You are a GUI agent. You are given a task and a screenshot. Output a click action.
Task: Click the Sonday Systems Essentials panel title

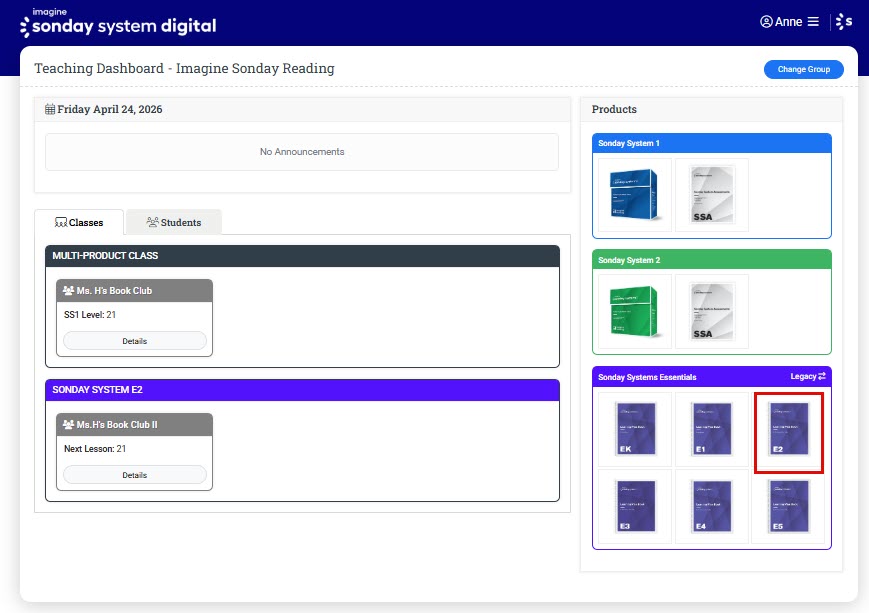647,377
